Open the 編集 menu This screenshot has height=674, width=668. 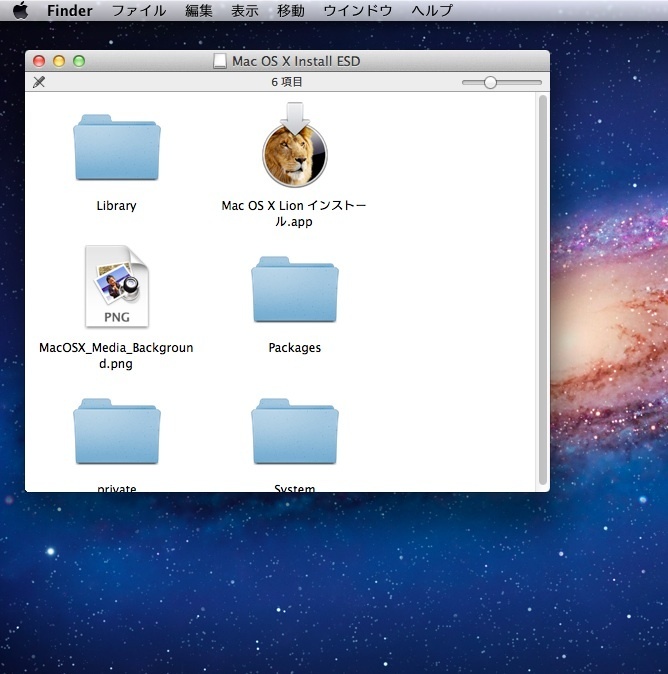click(199, 11)
